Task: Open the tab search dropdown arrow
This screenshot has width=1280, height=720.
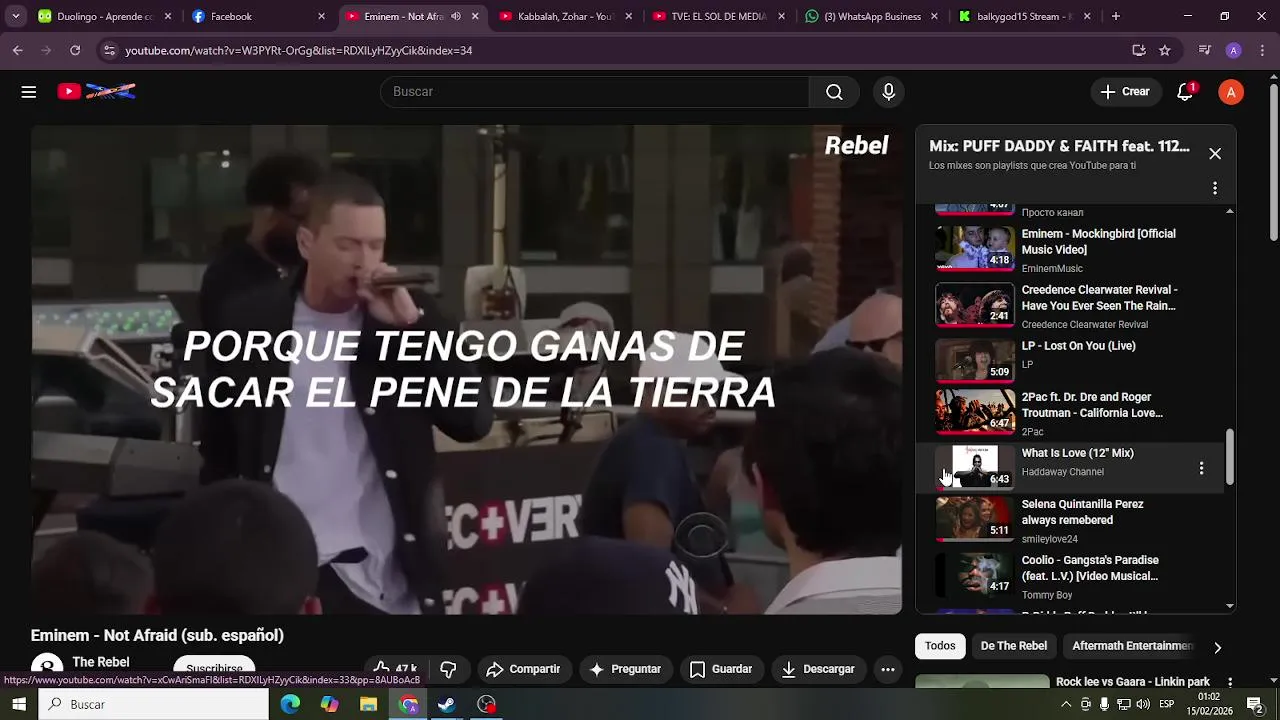Action: (x=15, y=16)
